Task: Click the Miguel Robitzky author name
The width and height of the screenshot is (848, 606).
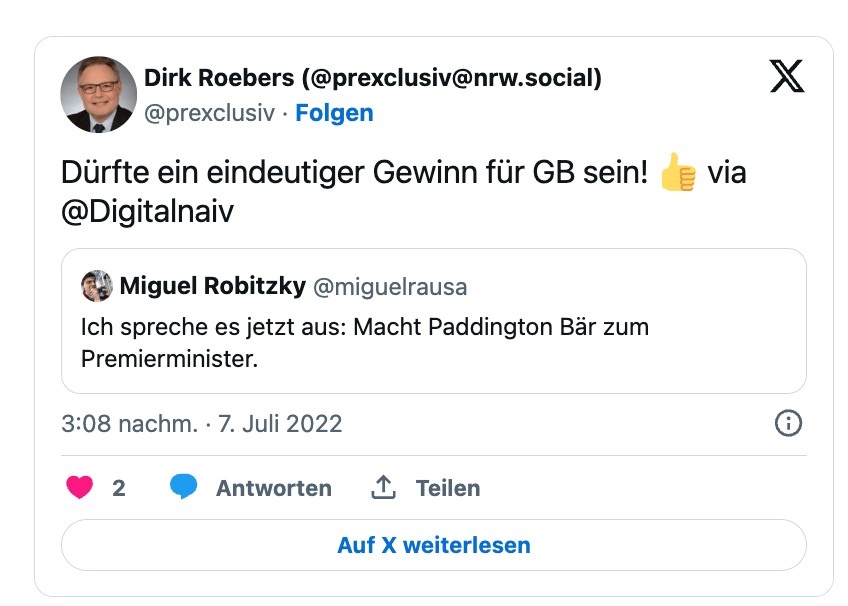Action: pos(212,287)
